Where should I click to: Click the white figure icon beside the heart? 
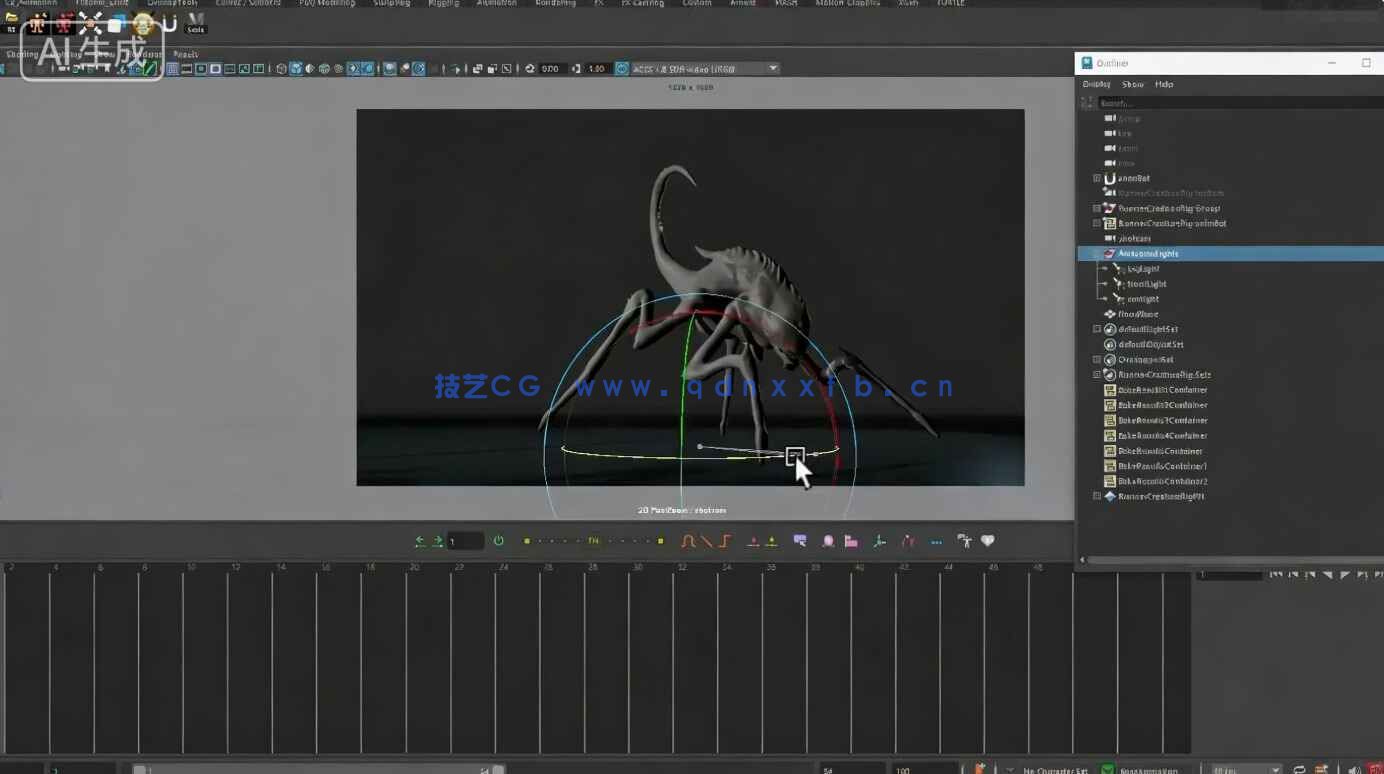tap(964, 541)
